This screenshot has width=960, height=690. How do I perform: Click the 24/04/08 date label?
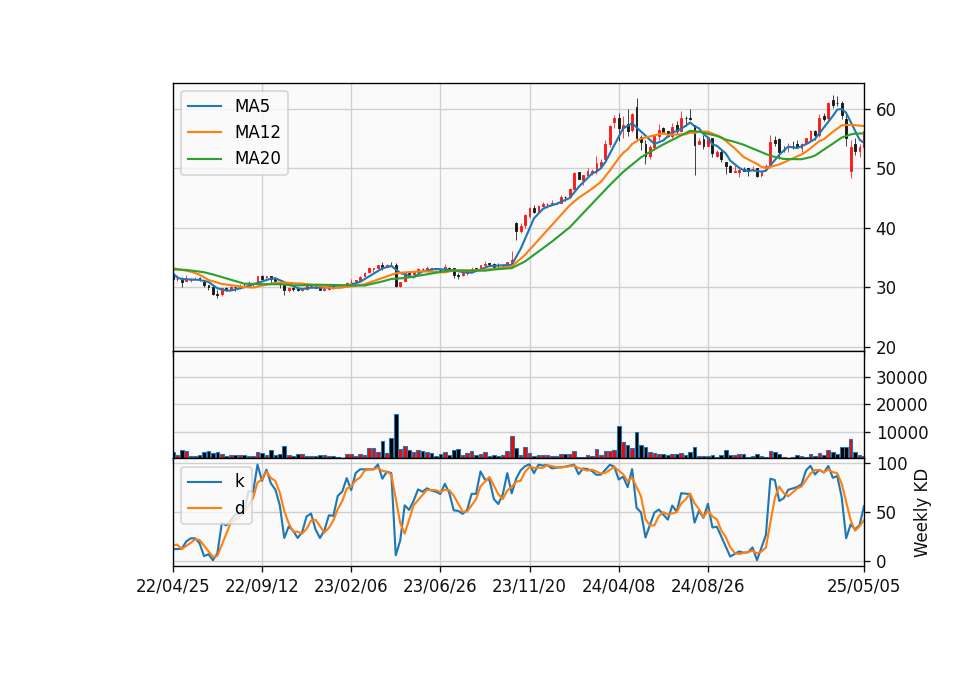click(x=618, y=586)
